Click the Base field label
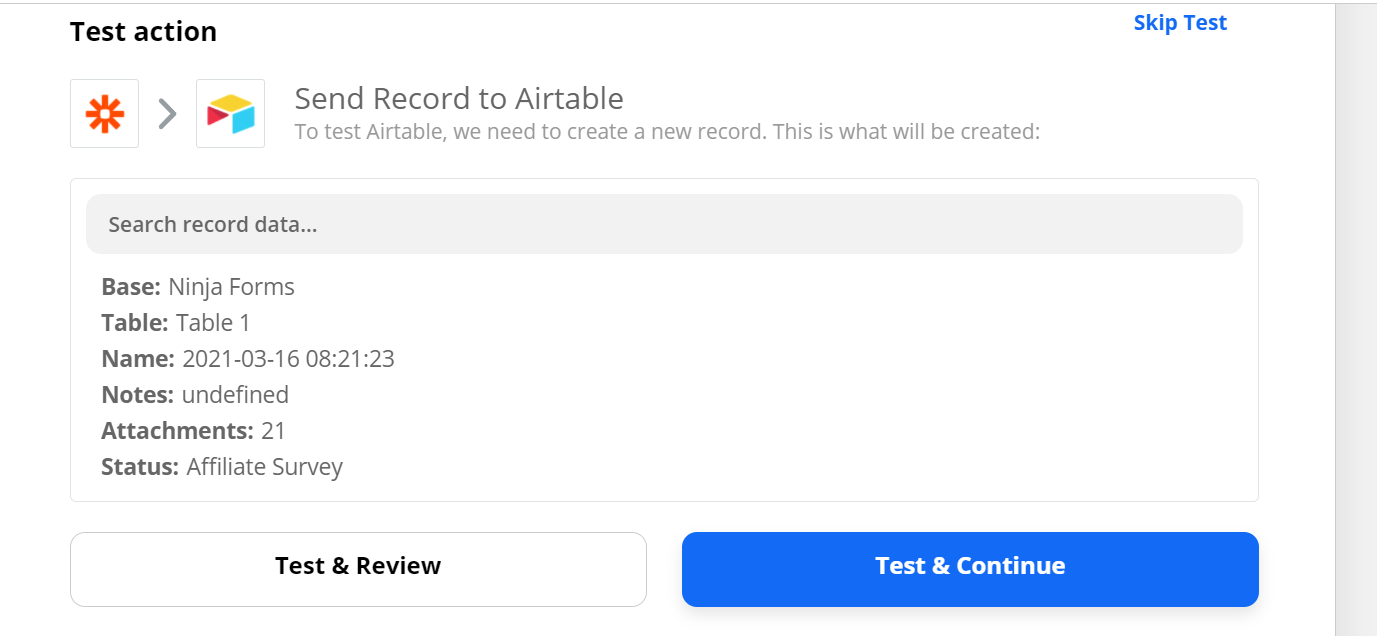 click(131, 287)
